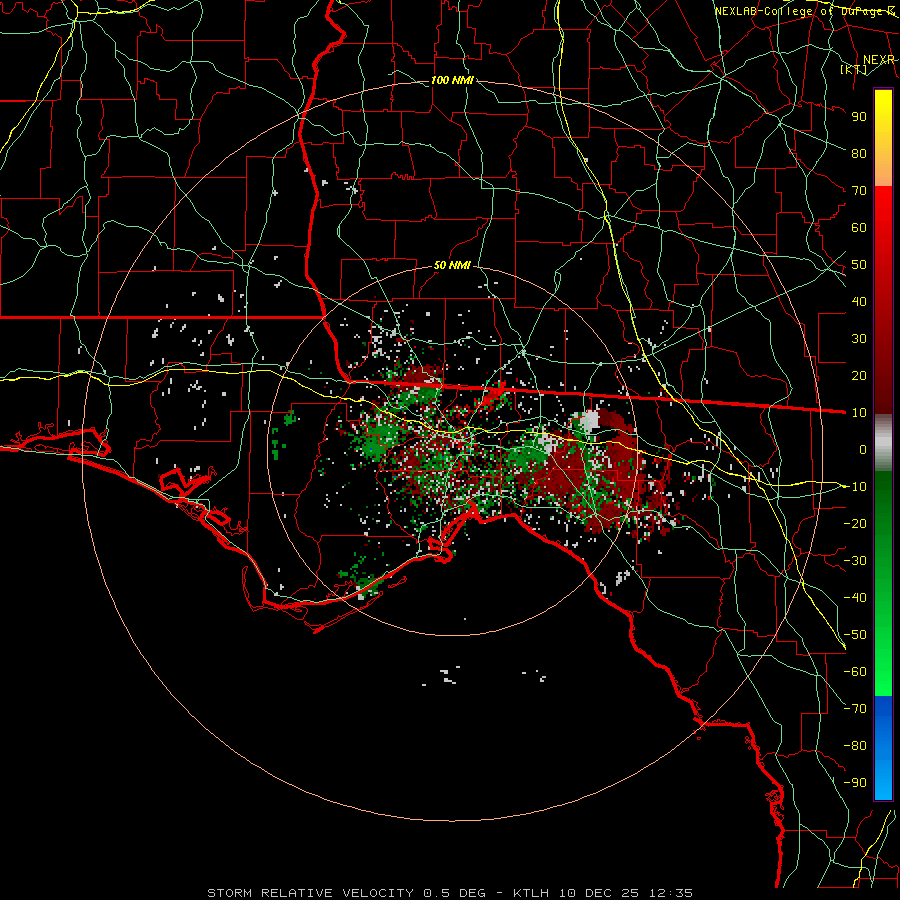Click the [KT] units label
This screenshot has width=900, height=900.
pos(854,69)
